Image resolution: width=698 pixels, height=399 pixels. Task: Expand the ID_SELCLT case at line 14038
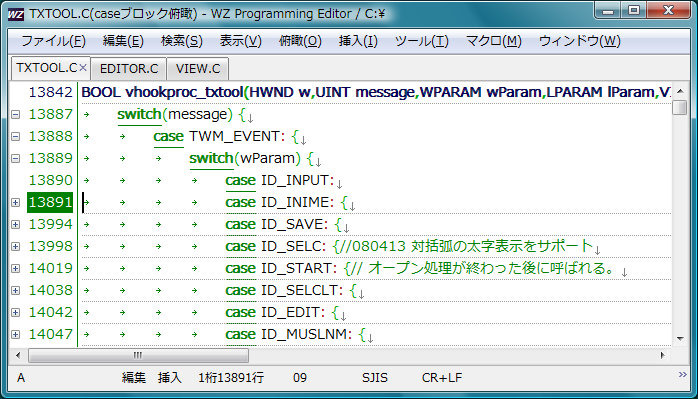(x=16, y=290)
